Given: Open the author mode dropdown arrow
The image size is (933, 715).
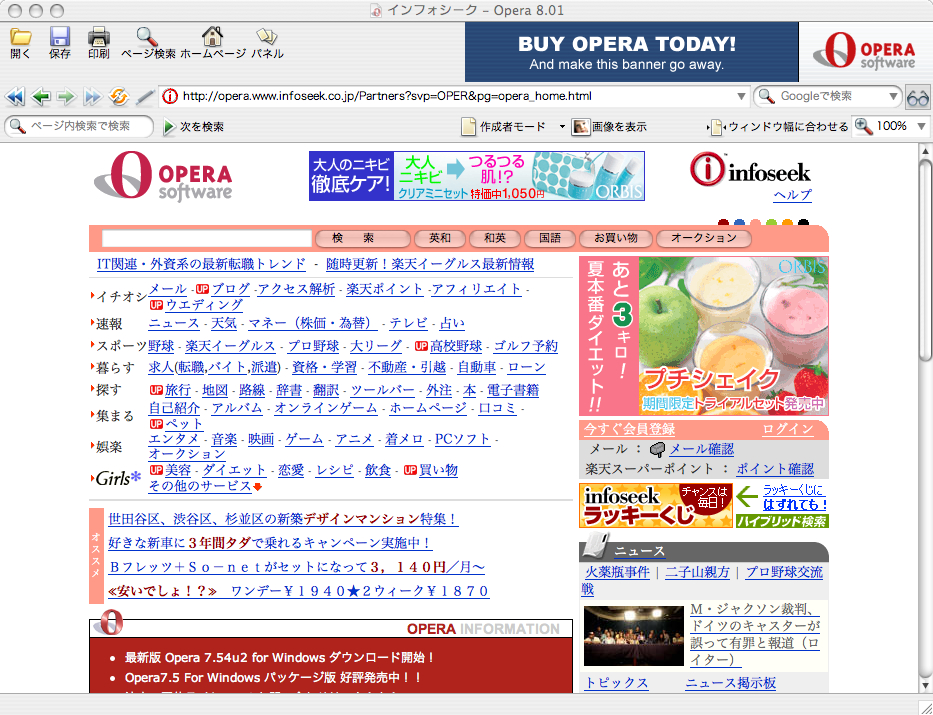Looking at the screenshot, I should (x=562, y=127).
